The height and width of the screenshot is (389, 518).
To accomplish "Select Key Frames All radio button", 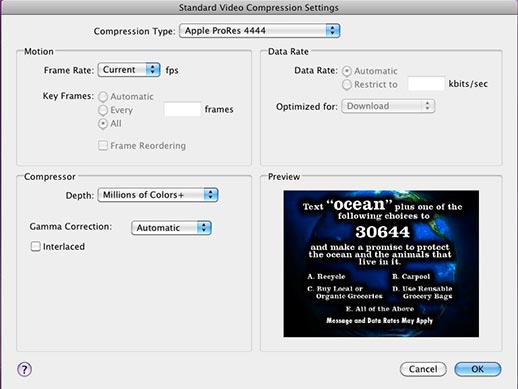I will coord(103,124).
